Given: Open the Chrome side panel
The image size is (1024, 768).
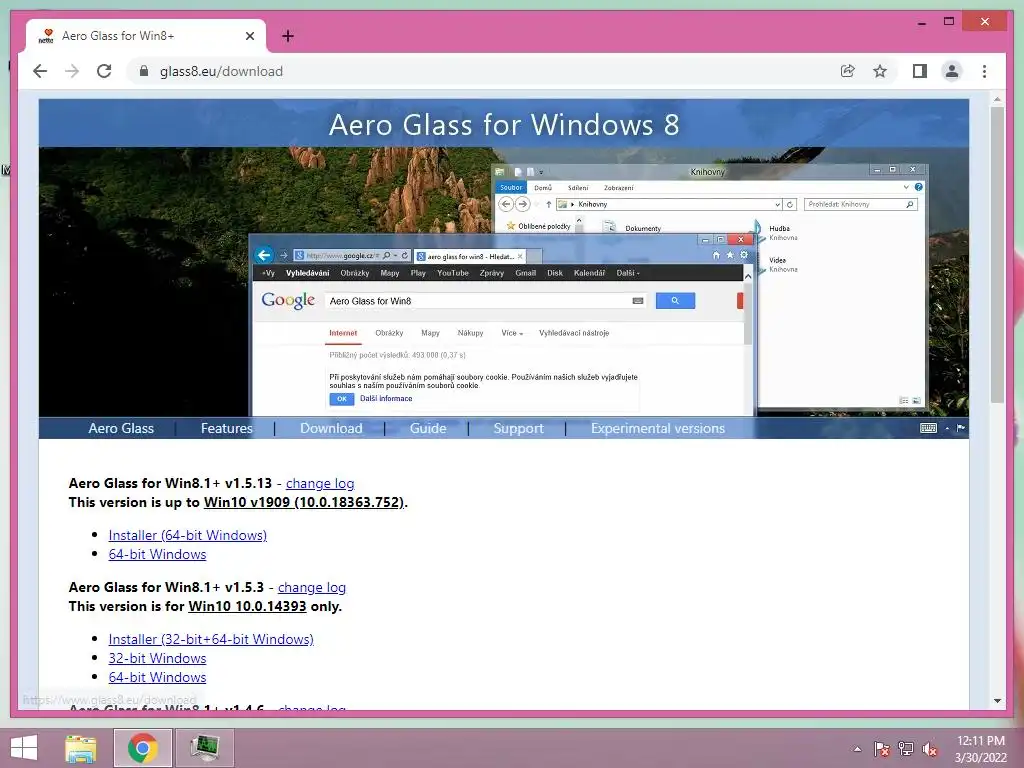Looking at the screenshot, I should click(920, 71).
